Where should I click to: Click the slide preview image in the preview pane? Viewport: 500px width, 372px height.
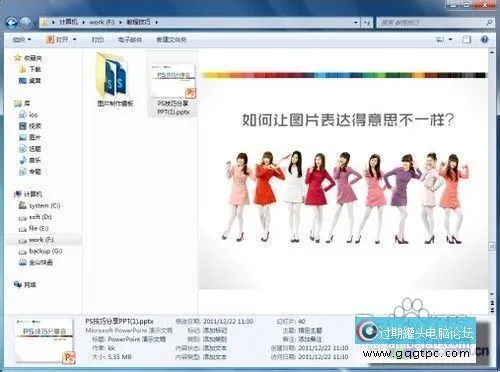[343, 181]
